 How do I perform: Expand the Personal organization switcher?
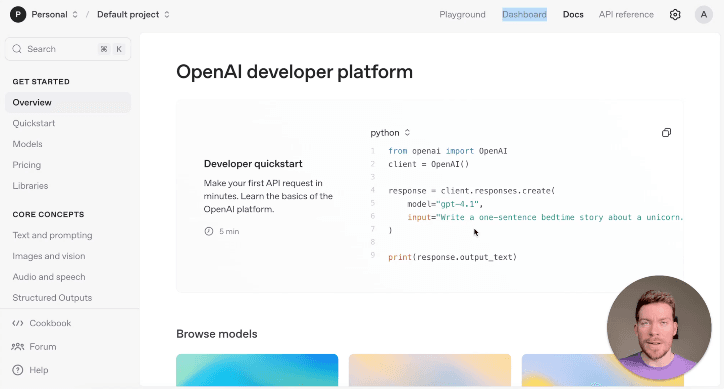(75, 15)
